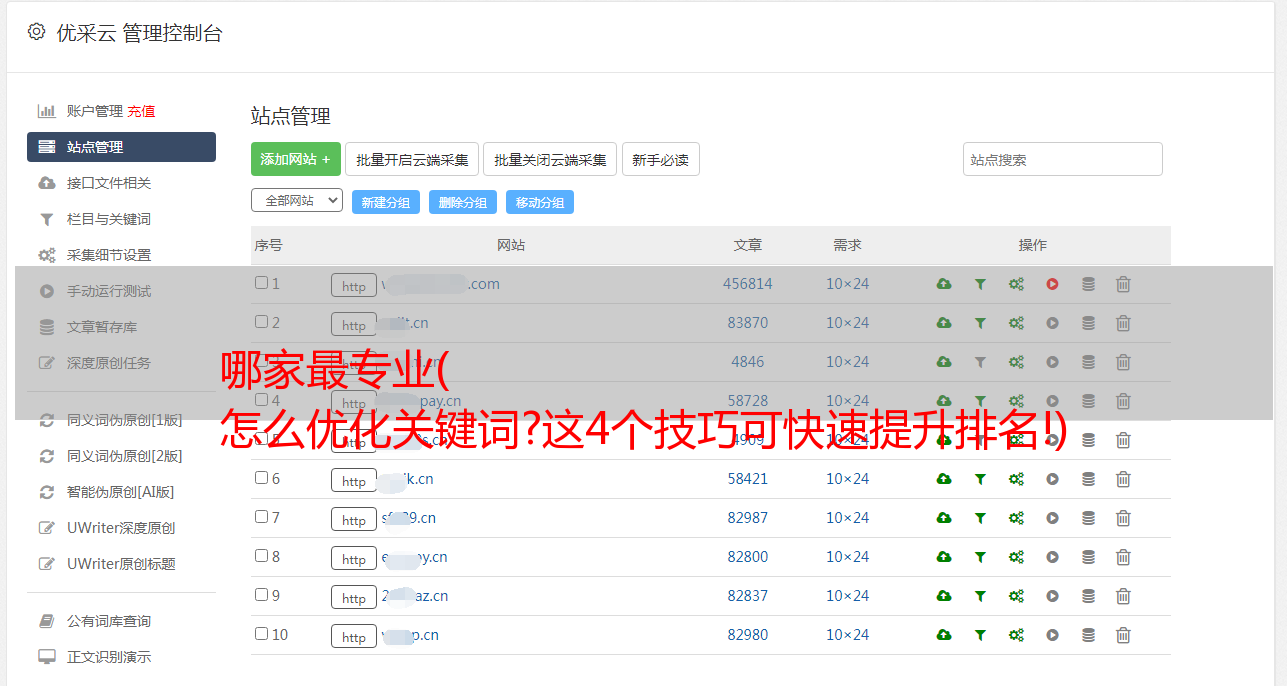
Task: Click the play icon in row 6
Action: (x=1052, y=479)
